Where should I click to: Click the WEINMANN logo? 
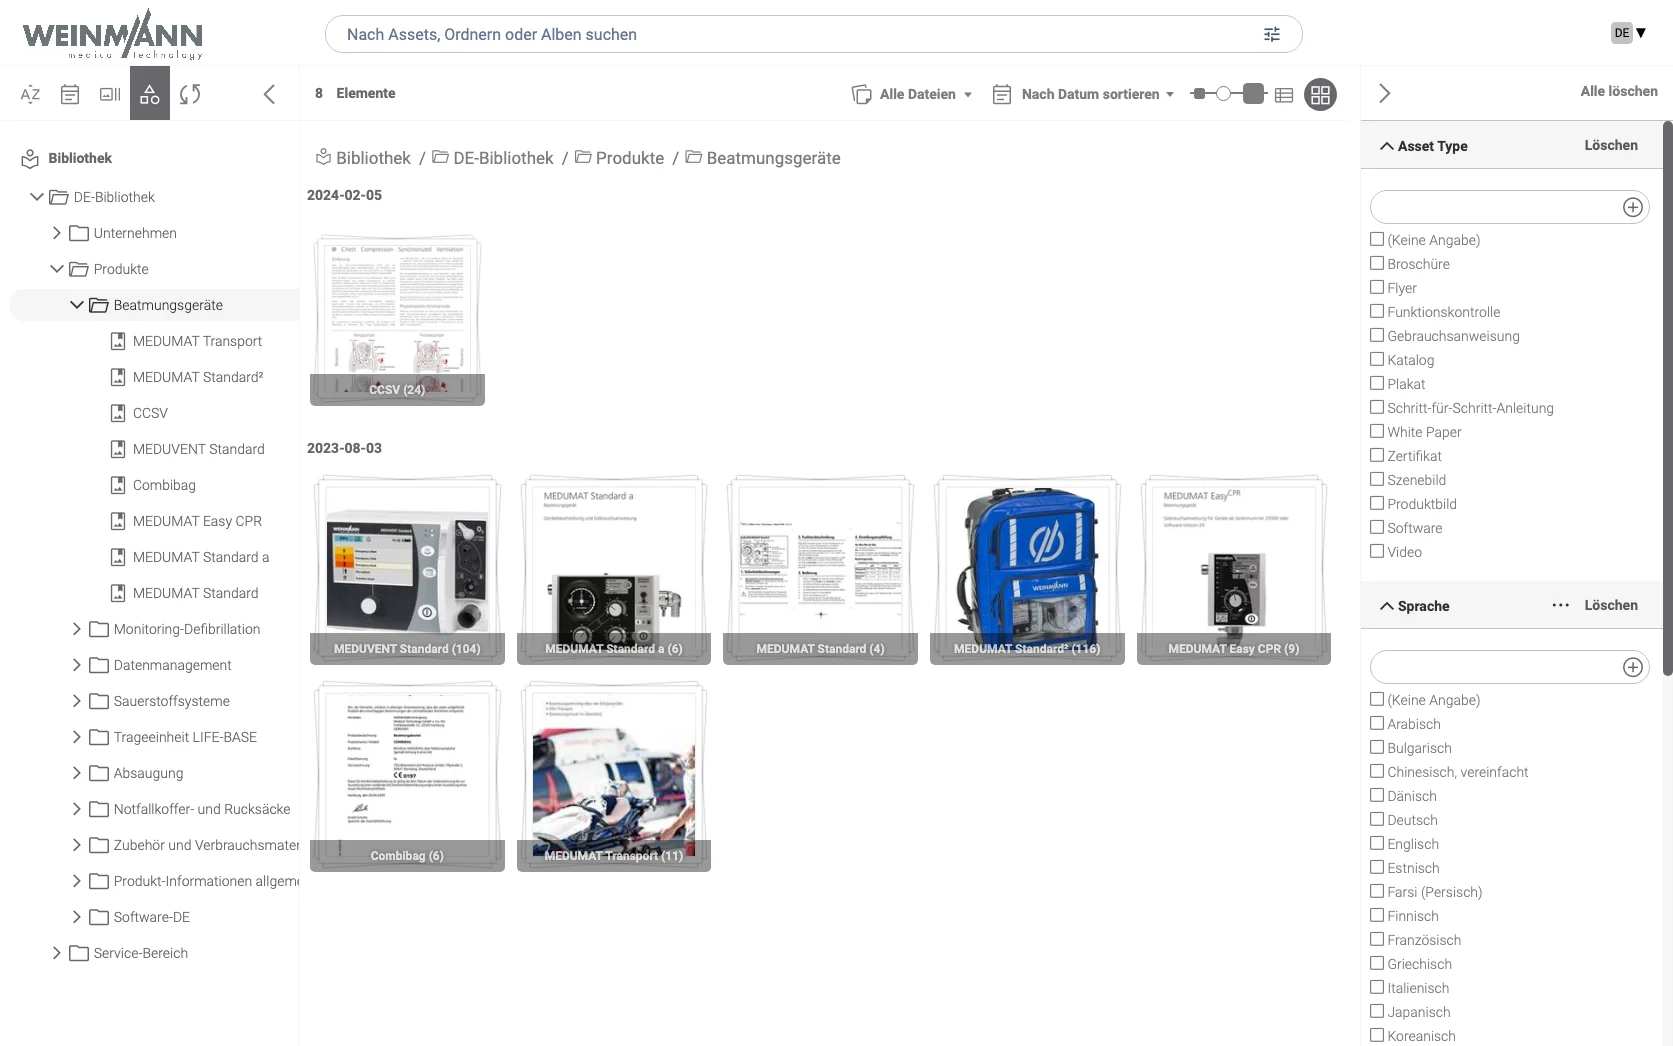tap(112, 35)
